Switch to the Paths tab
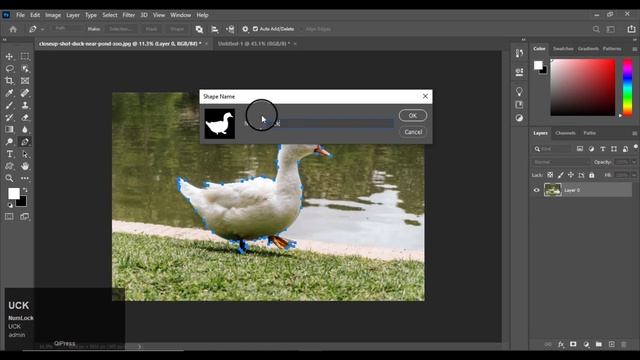The image size is (640, 360). click(589, 133)
